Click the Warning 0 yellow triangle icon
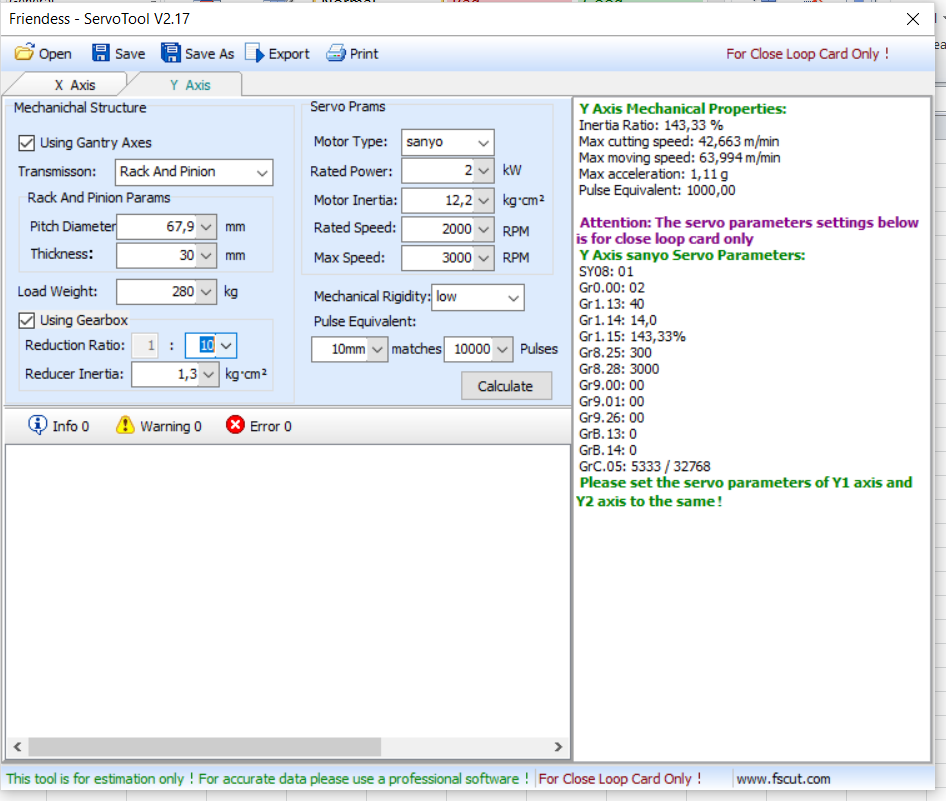The width and height of the screenshot is (946, 801). pyautogui.click(x=125, y=425)
